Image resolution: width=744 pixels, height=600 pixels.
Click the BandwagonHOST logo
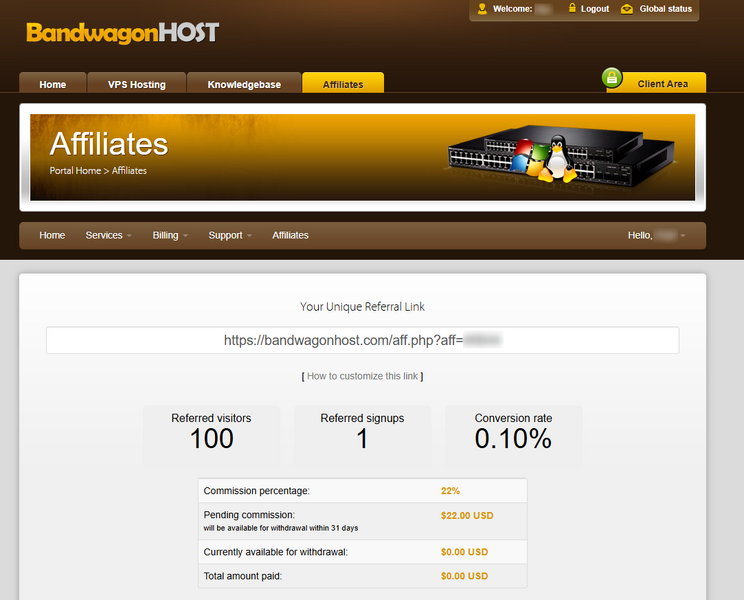click(122, 33)
